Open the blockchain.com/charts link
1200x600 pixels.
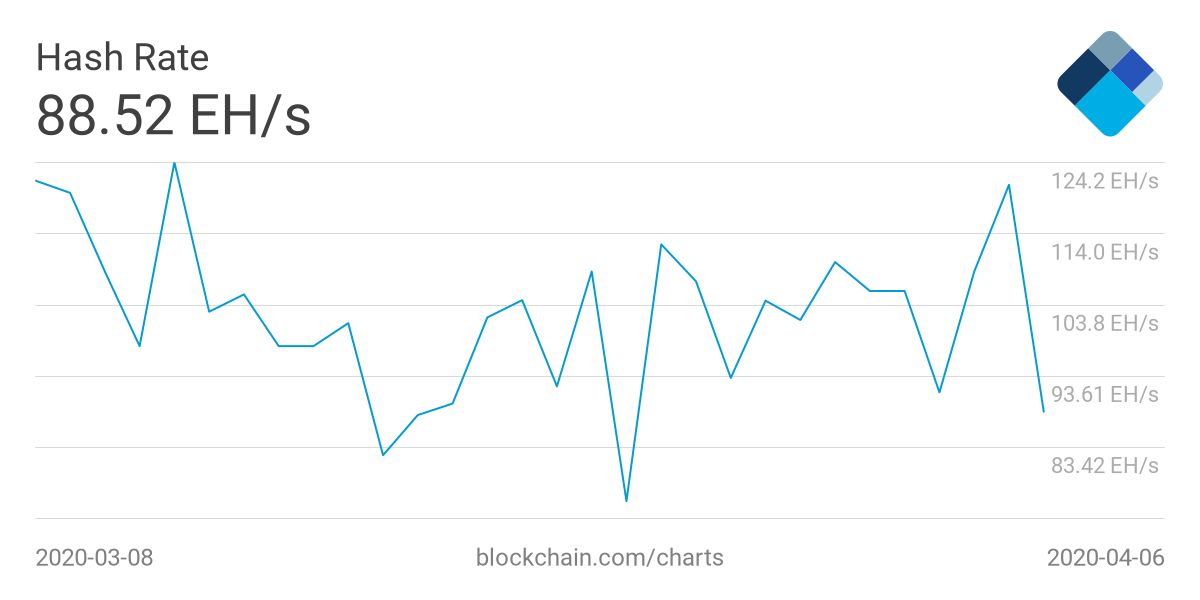(x=600, y=557)
